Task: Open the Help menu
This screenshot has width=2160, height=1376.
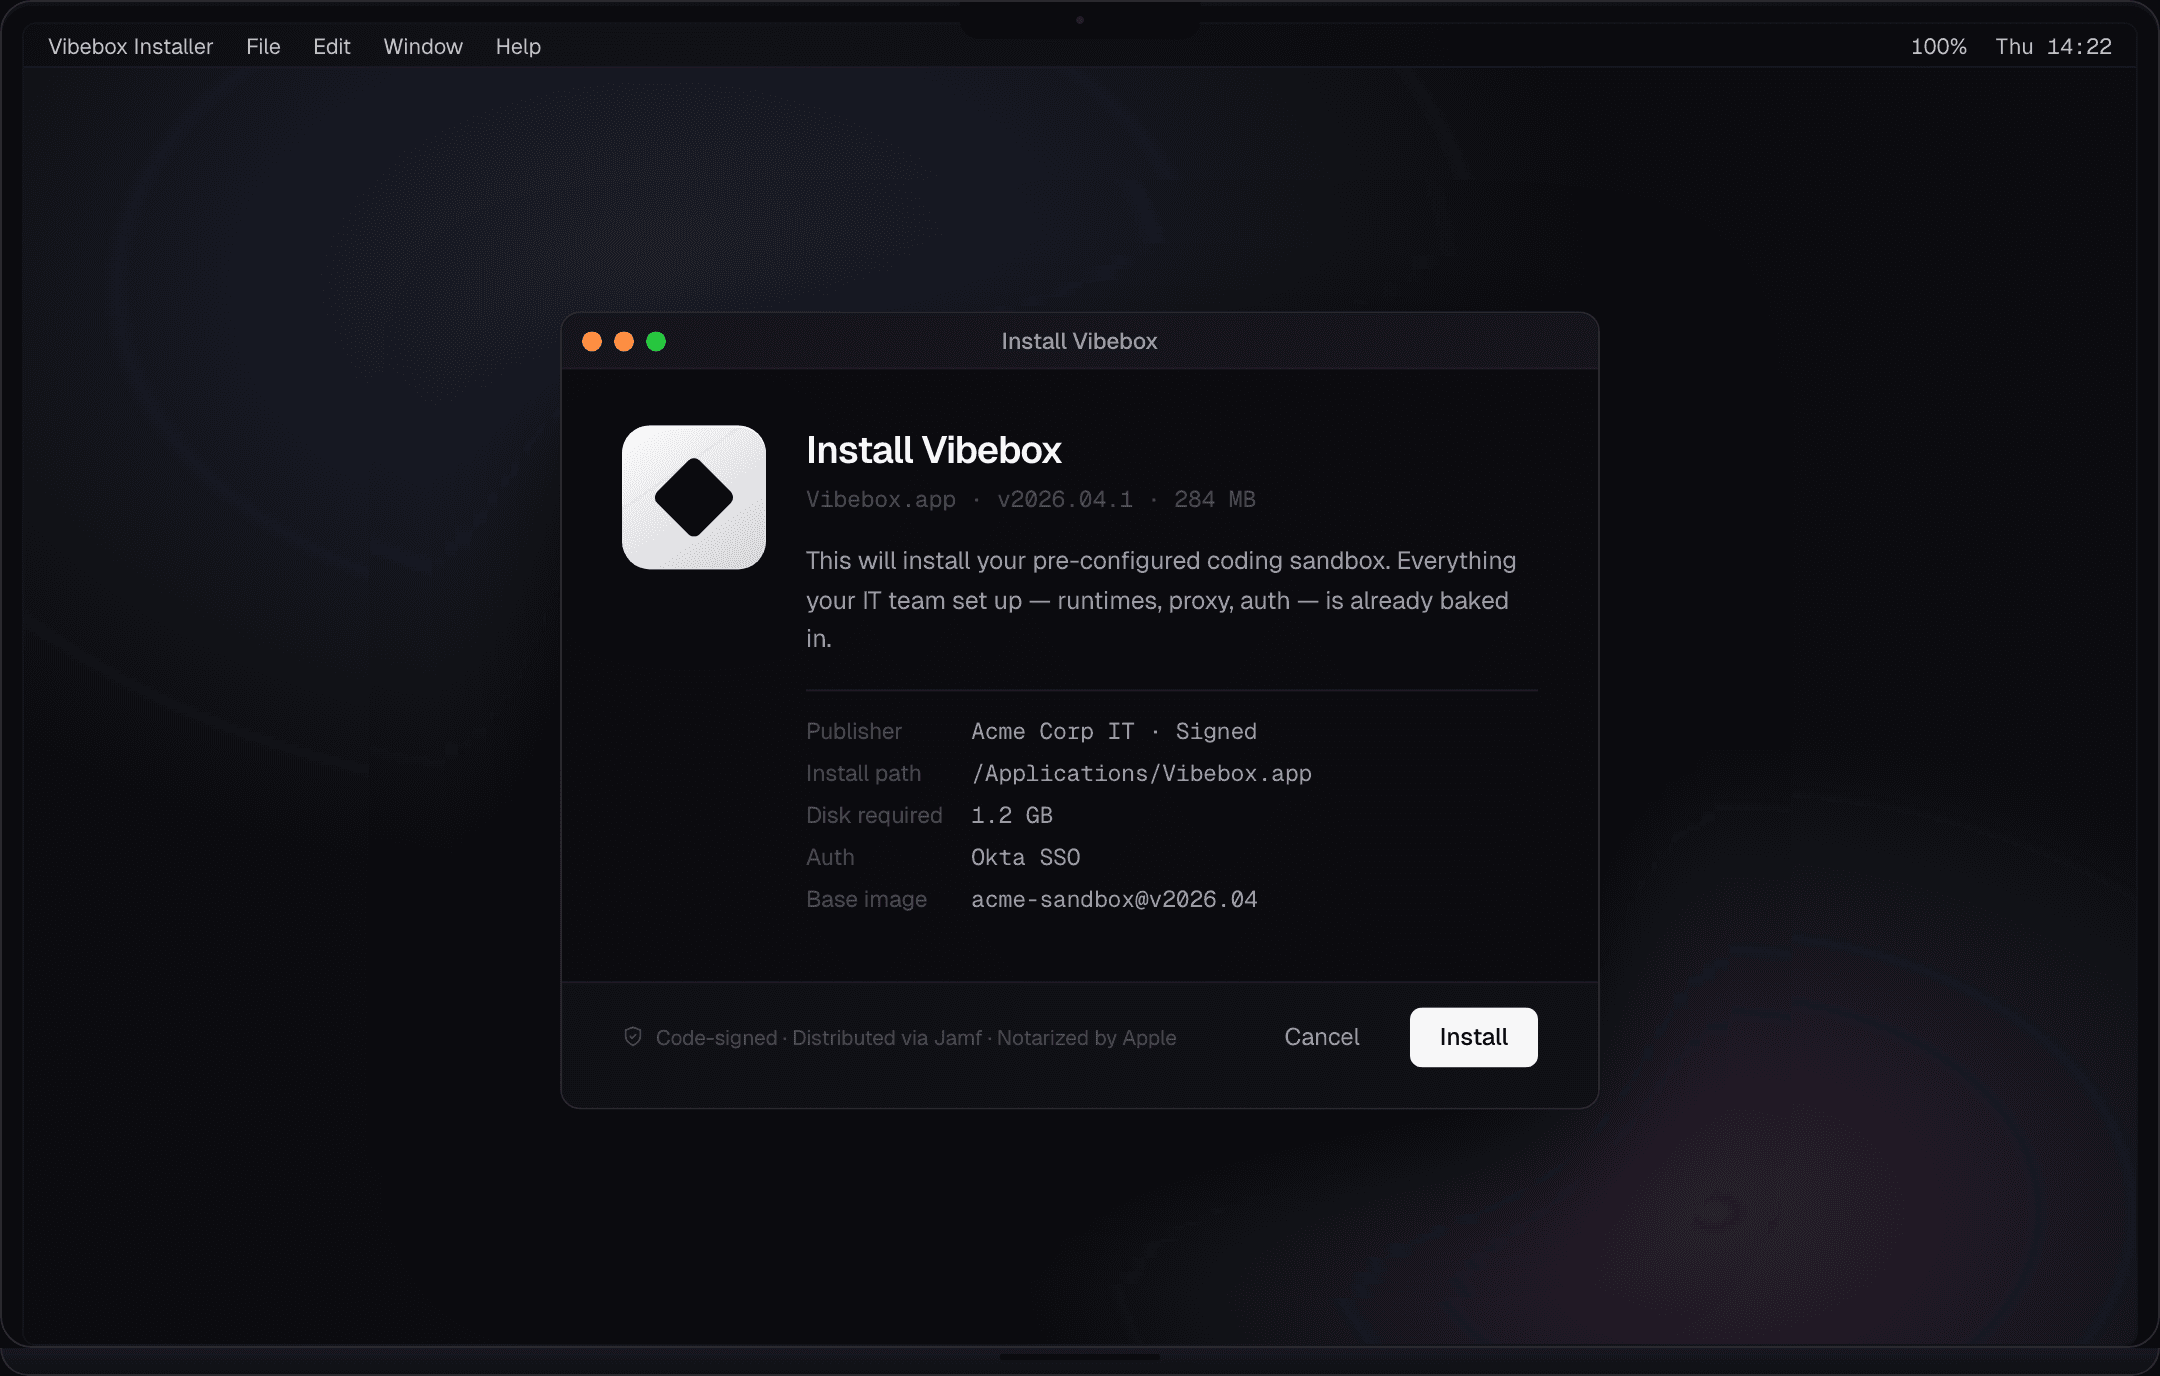Action: 517,46
